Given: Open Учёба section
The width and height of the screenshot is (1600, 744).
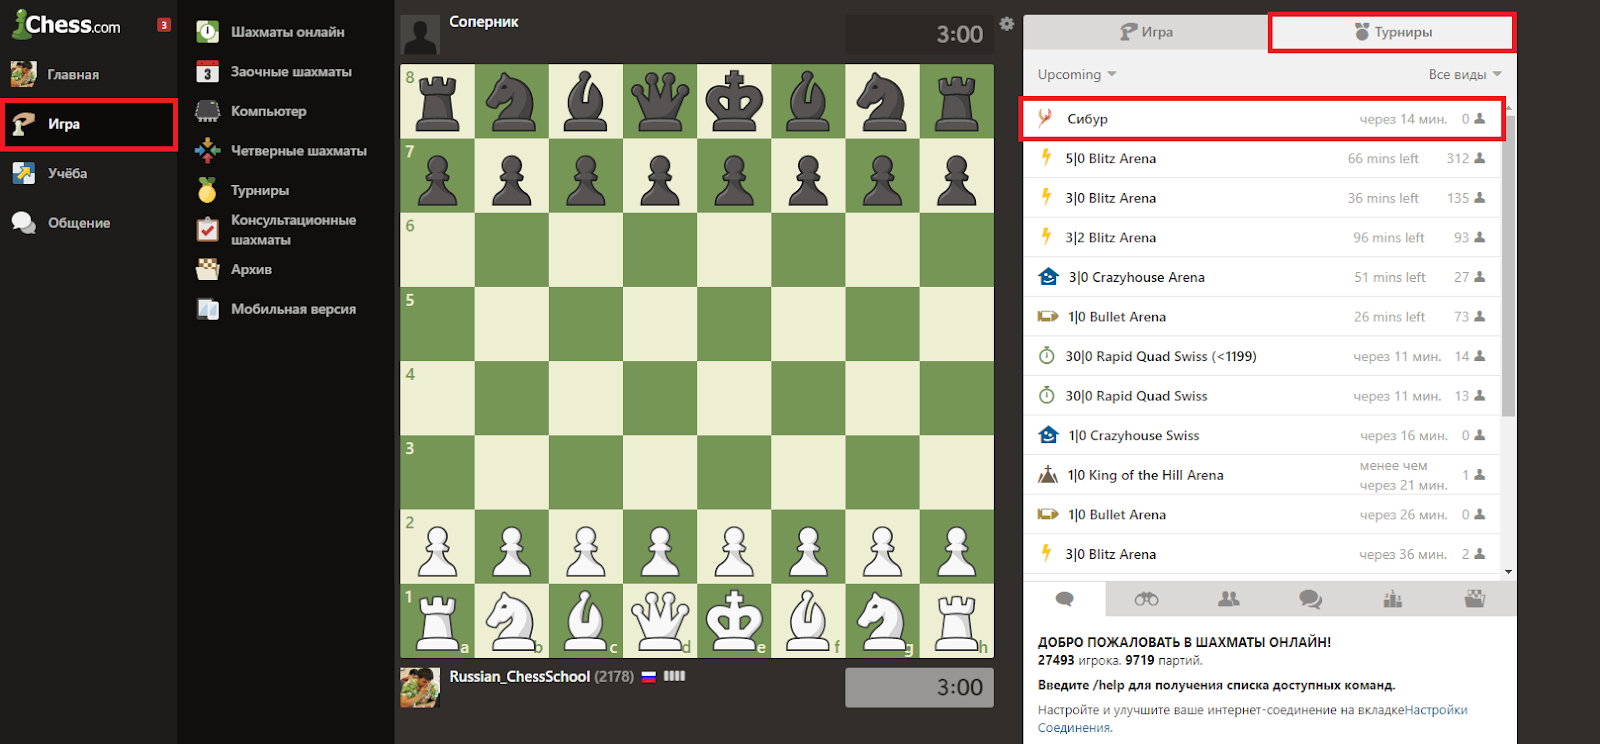Looking at the screenshot, I should coord(67,173).
